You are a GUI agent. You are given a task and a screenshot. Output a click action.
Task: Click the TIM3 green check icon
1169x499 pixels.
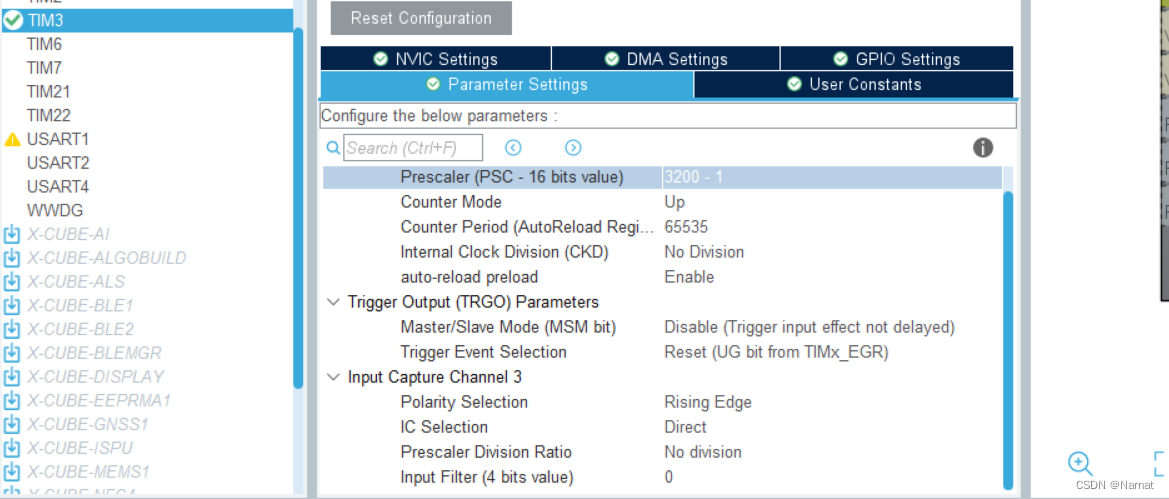(12, 18)
